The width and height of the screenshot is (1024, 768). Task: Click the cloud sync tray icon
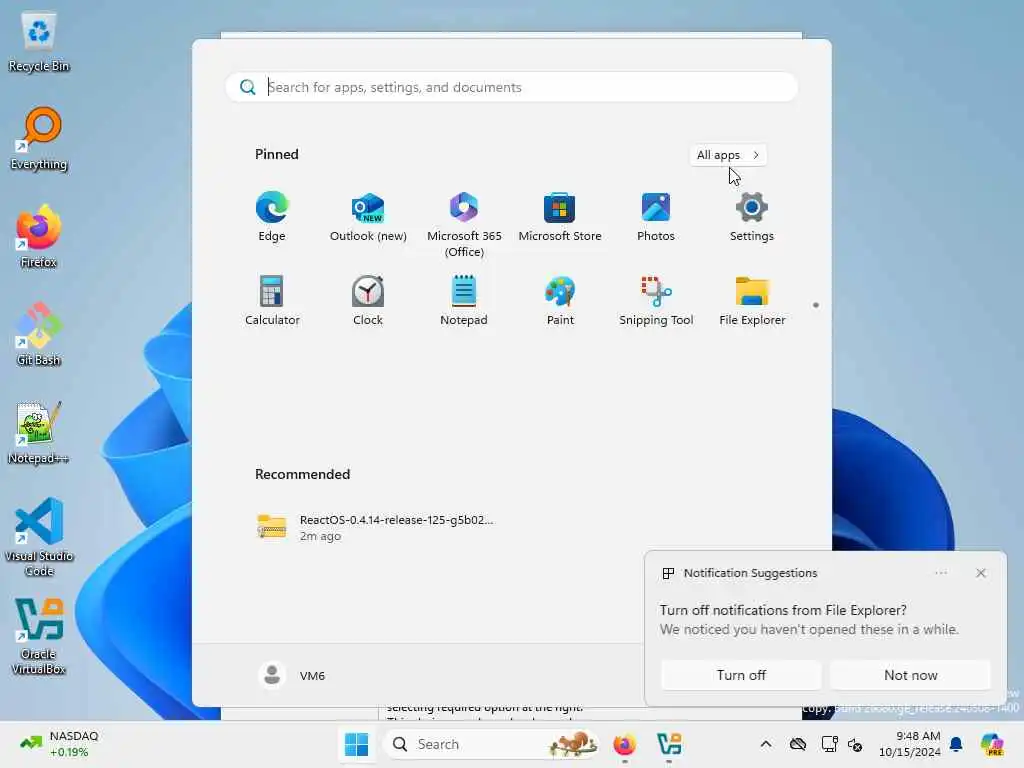[x=797, y=744]
